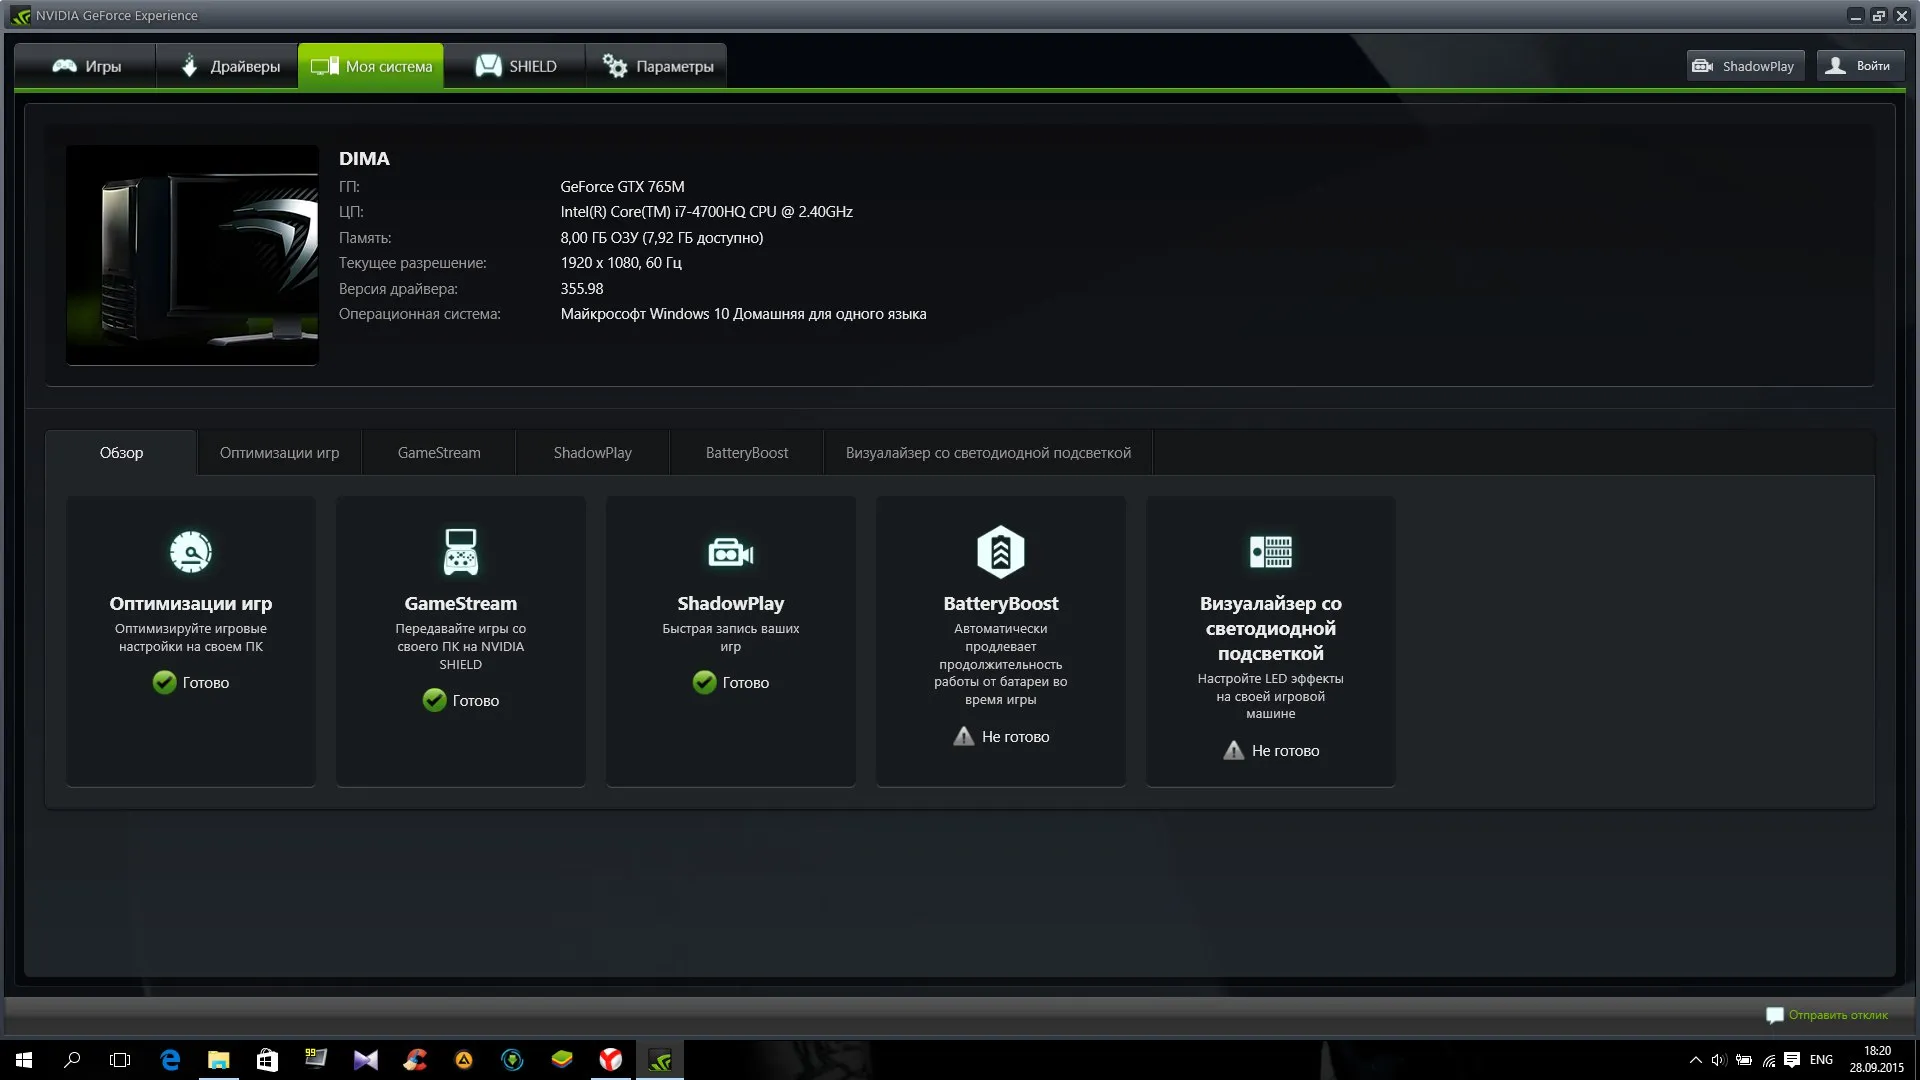Click the ShadowPlay camera icon in card

(731, 552)
